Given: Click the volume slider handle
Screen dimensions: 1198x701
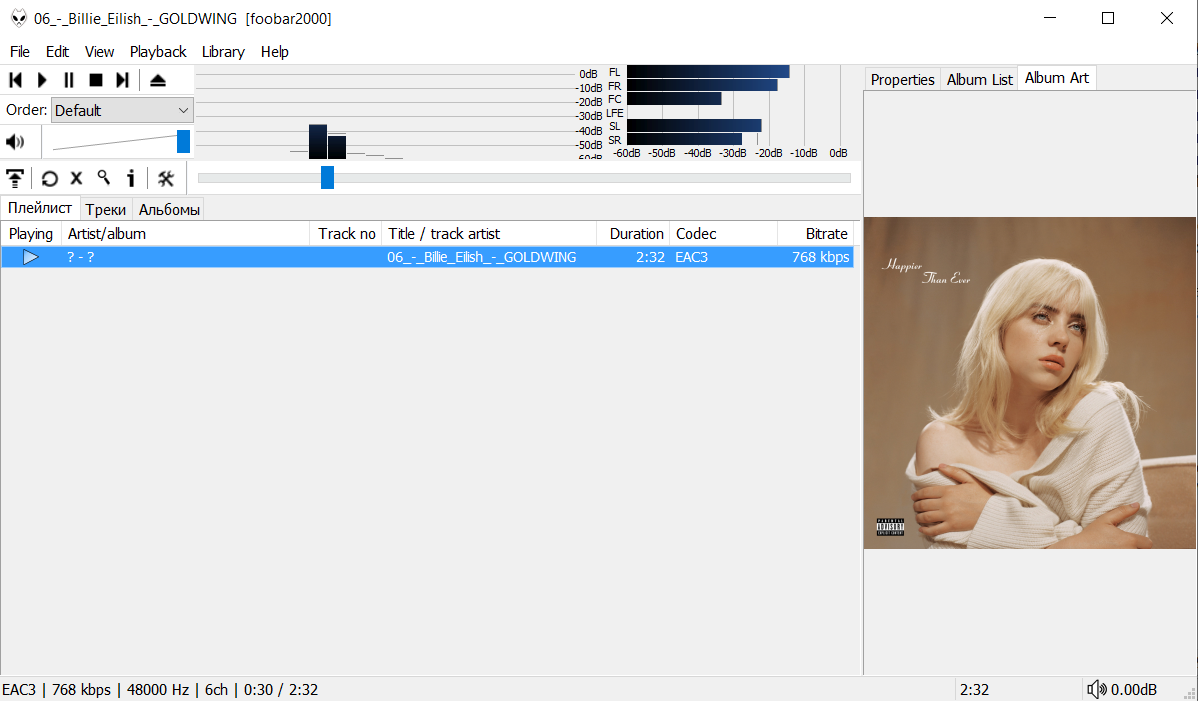Looking at the screenshot, I should (183, 141).
